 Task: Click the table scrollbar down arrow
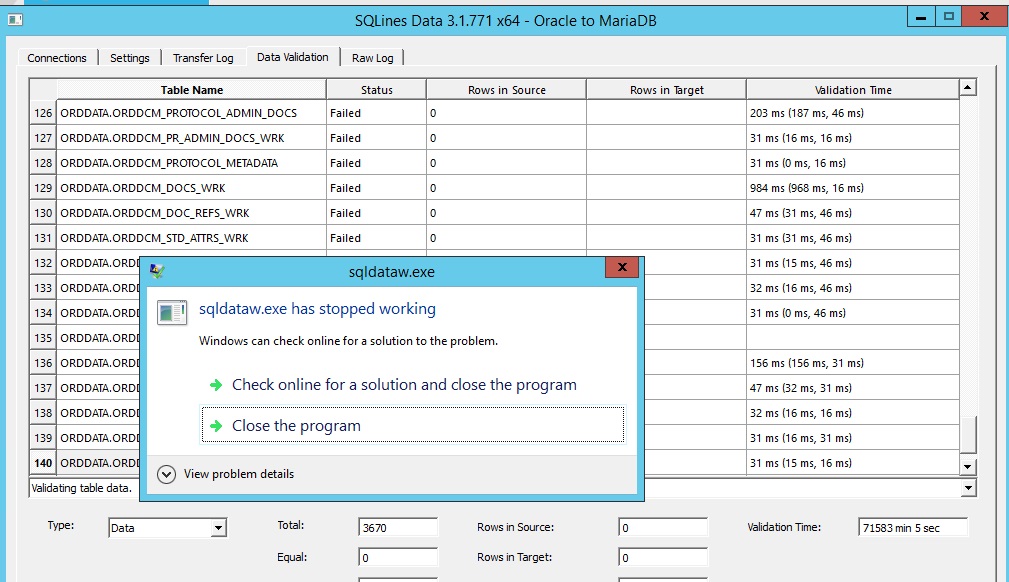(x=967, y=467)
